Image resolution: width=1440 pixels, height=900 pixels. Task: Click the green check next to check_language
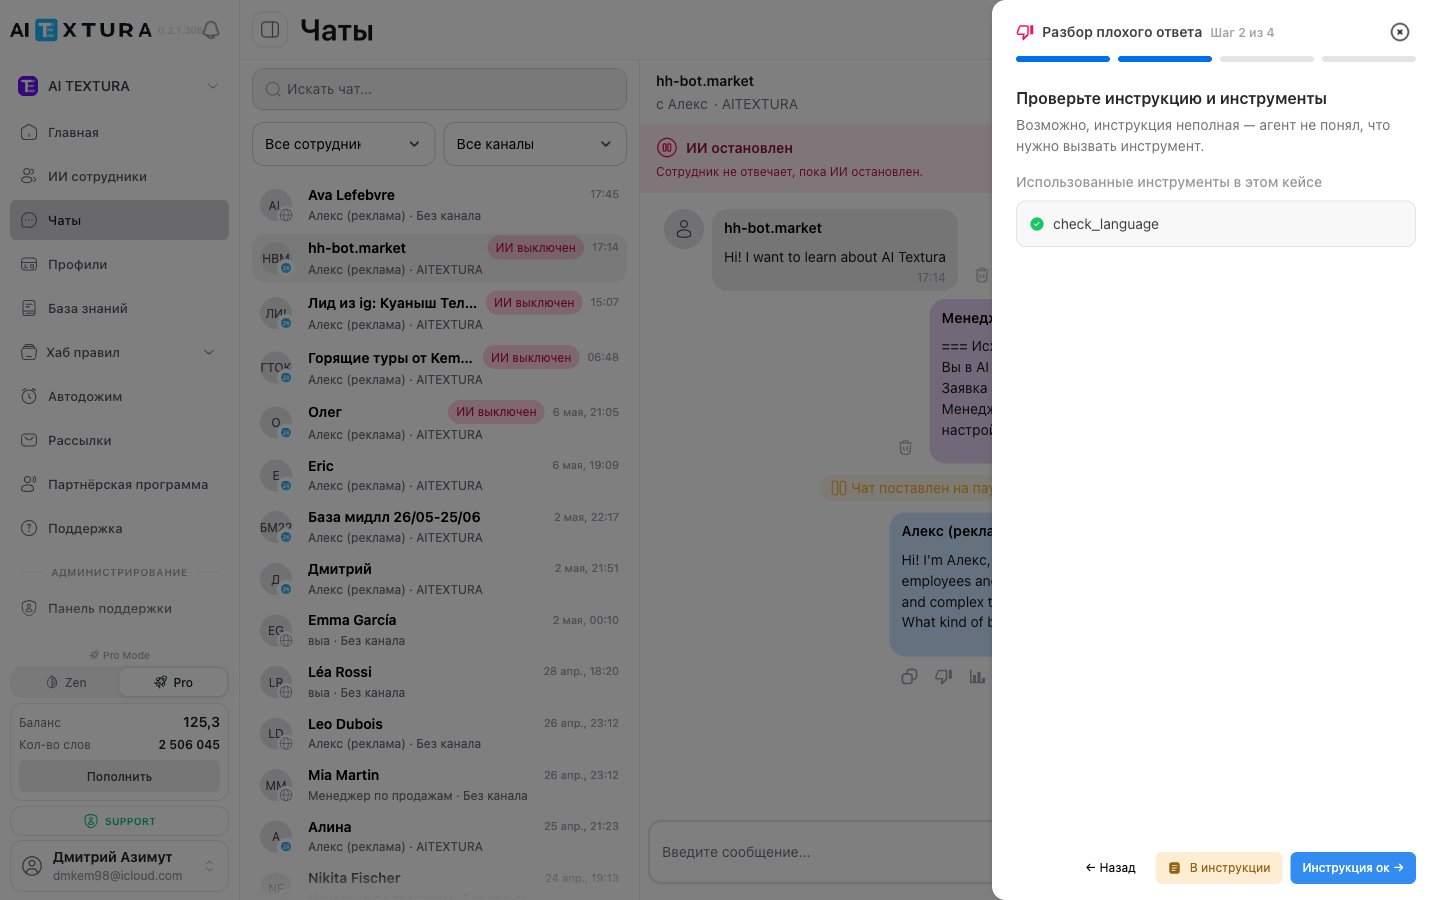[1037, 224]
